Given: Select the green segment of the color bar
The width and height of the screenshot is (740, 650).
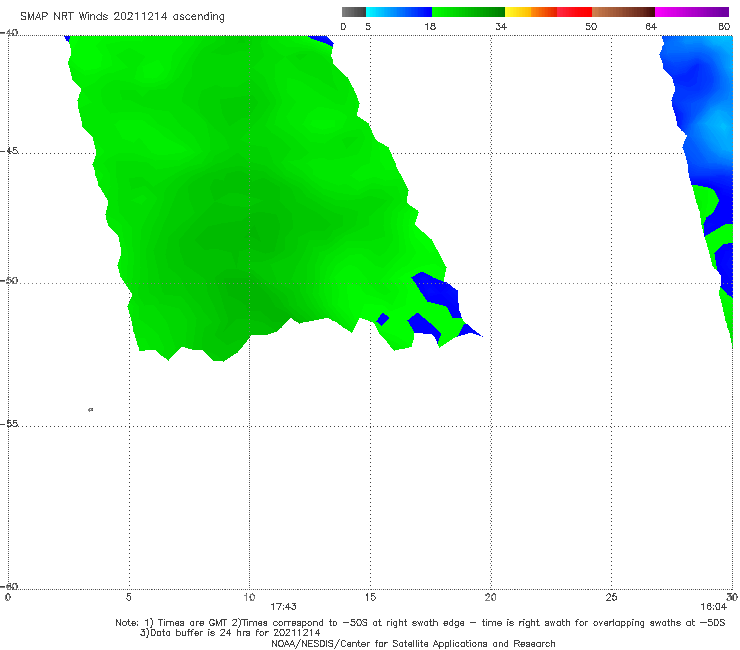Looking at the screenshot, I should (468, 12).
